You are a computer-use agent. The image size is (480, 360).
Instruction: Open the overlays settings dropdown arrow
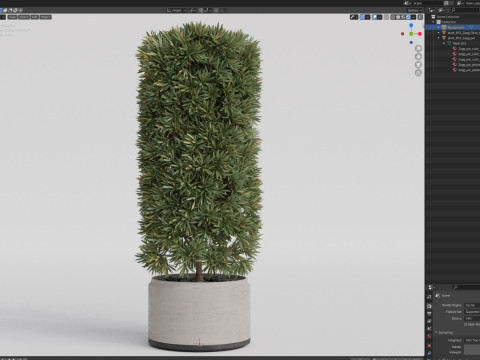[x=379, y=17]
